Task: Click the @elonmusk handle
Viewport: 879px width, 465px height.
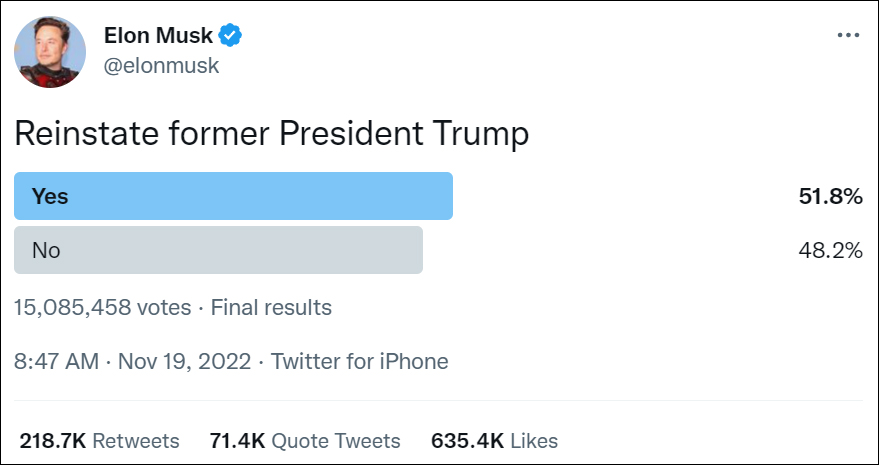Action: coord(161,66)
